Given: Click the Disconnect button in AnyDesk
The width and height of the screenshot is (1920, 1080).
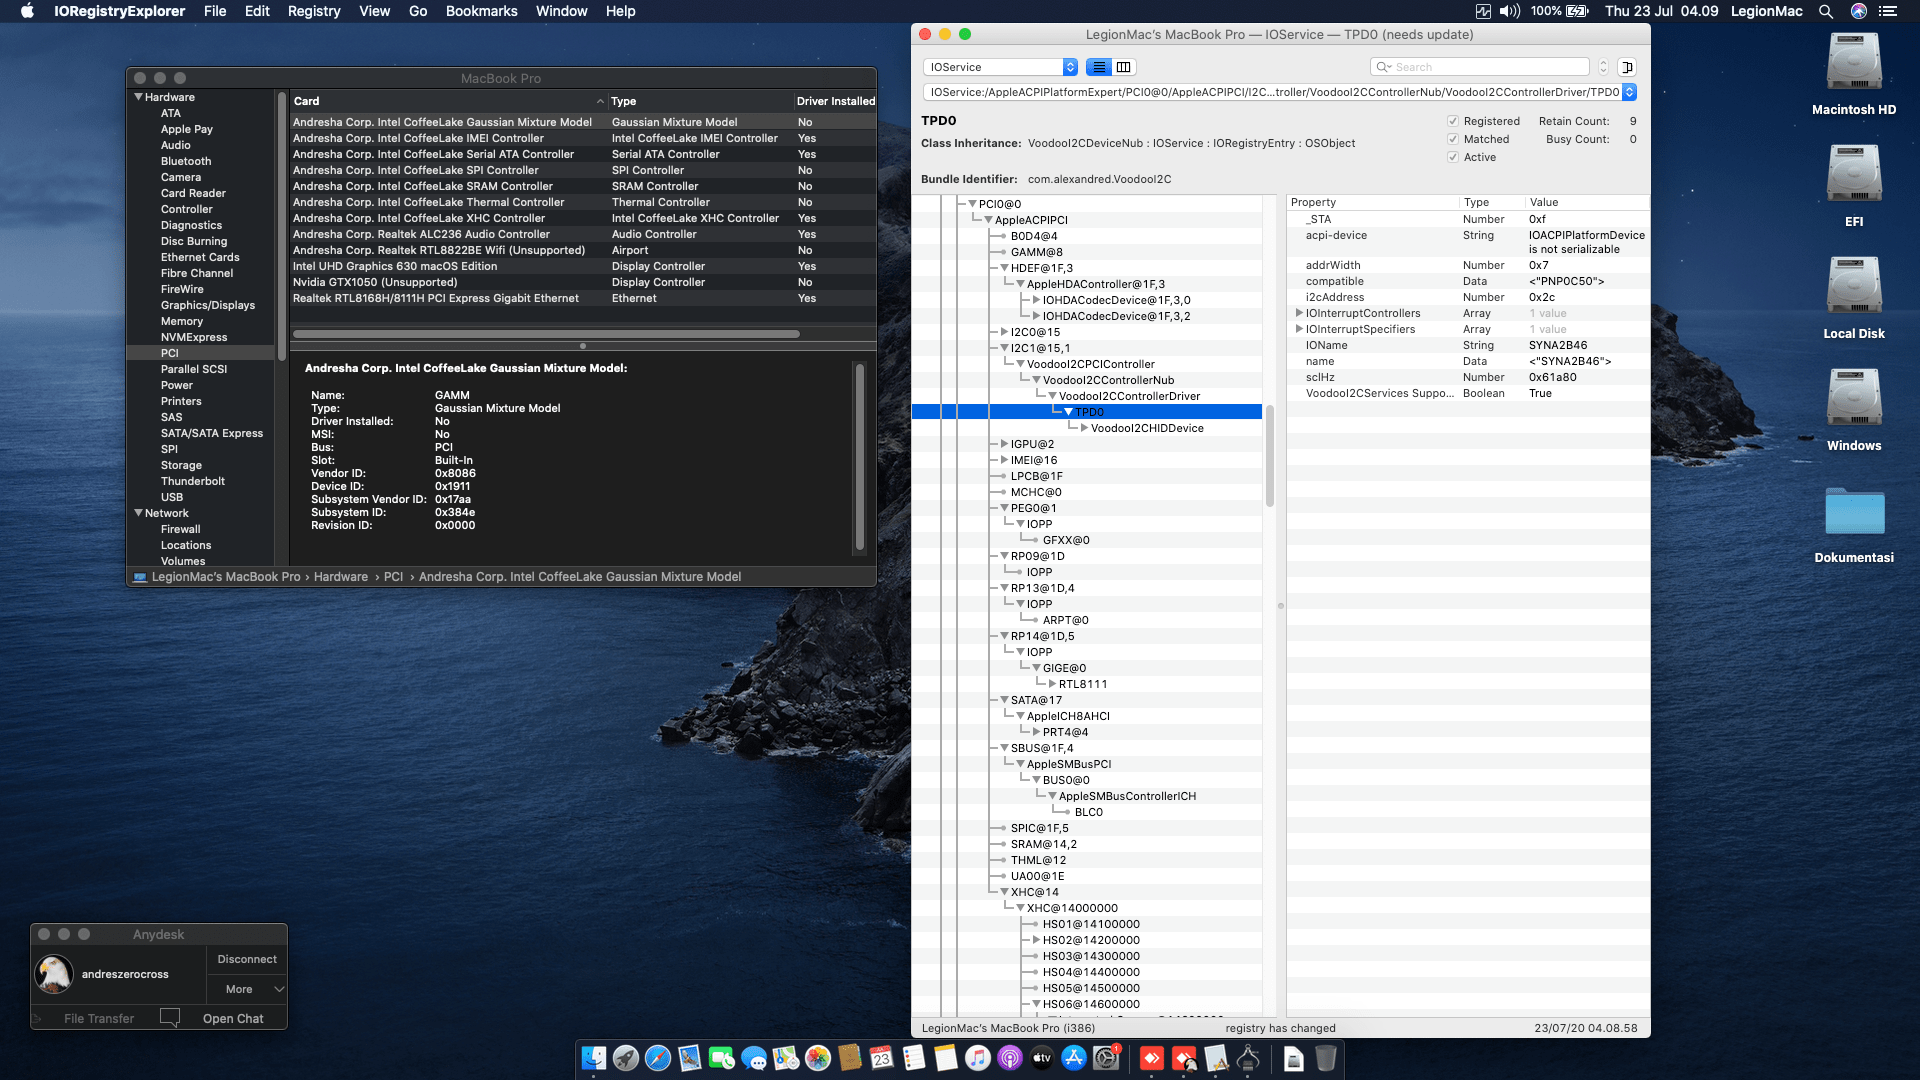Looking at the screenshot, I should coord(246,958).
